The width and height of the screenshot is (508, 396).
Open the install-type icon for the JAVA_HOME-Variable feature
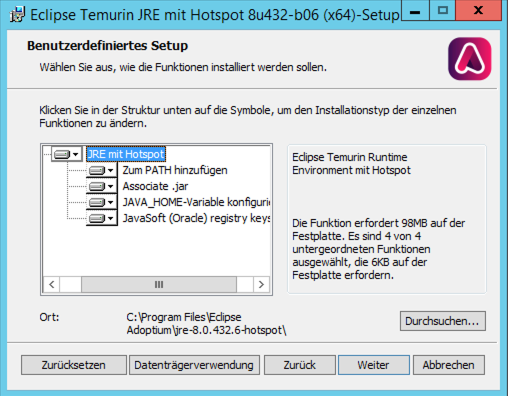click(x=102, y=202)
